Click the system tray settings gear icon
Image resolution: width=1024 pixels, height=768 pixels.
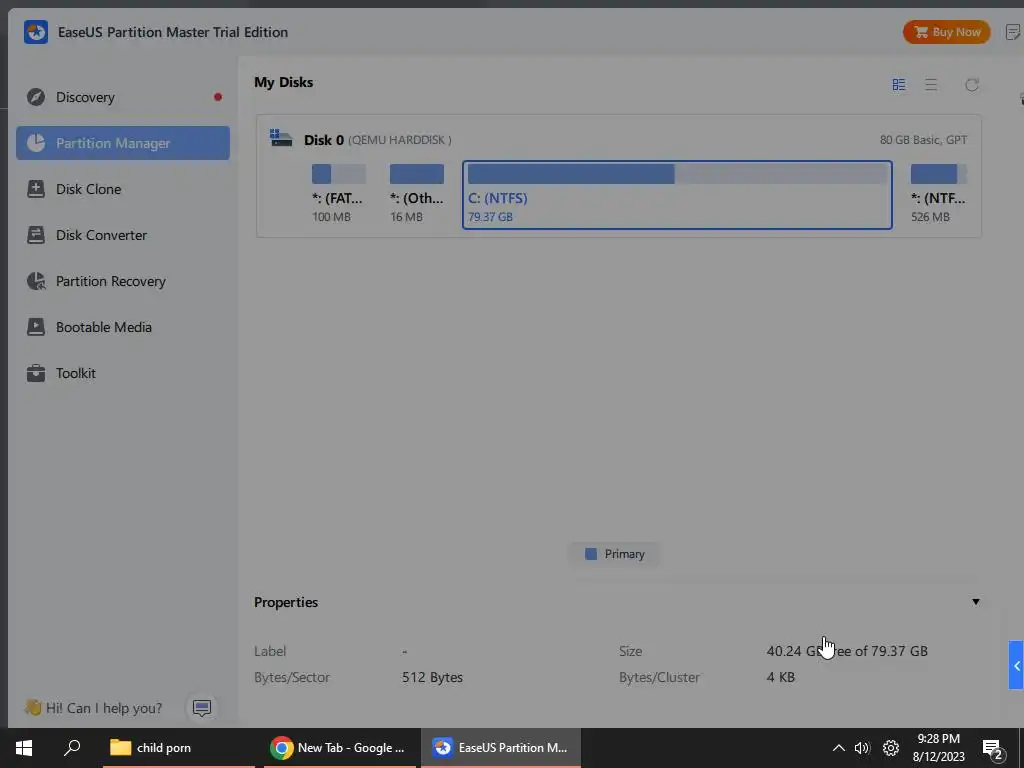(891, 748)
